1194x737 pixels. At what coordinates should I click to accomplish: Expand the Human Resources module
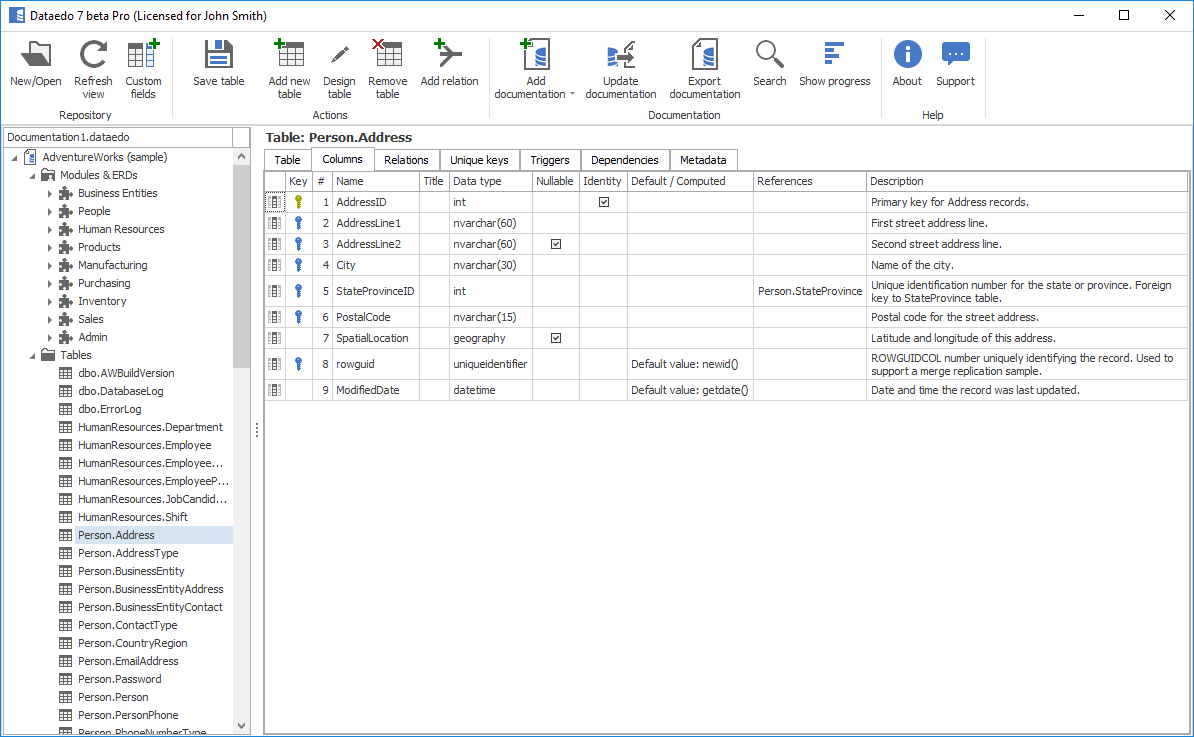click(x=50, y=229)
